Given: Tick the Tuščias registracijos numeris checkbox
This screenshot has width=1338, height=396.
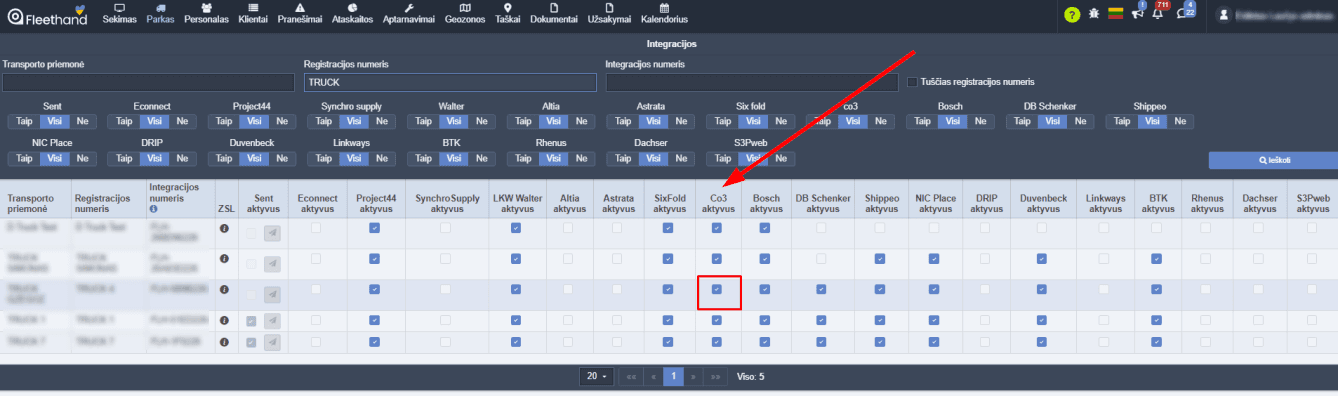Looking at the screenshot, I should pyautogui.click(x=912, y=82).
